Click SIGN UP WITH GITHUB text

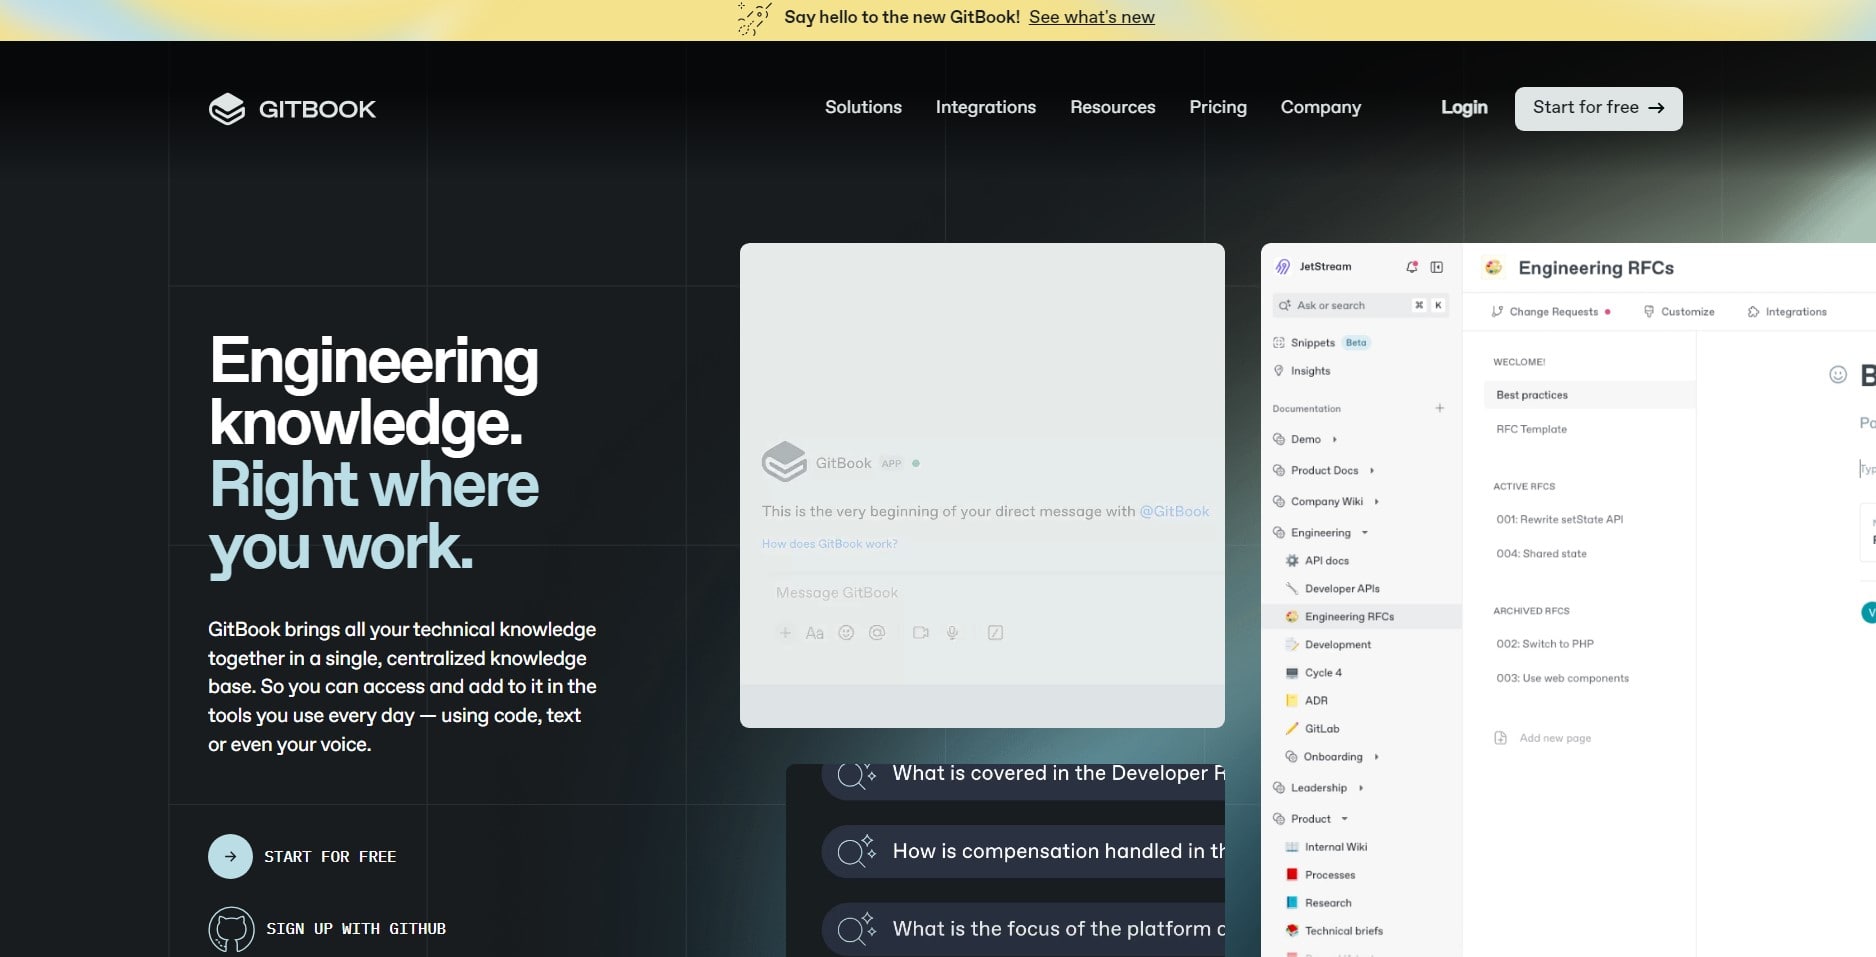pos(356,929)
